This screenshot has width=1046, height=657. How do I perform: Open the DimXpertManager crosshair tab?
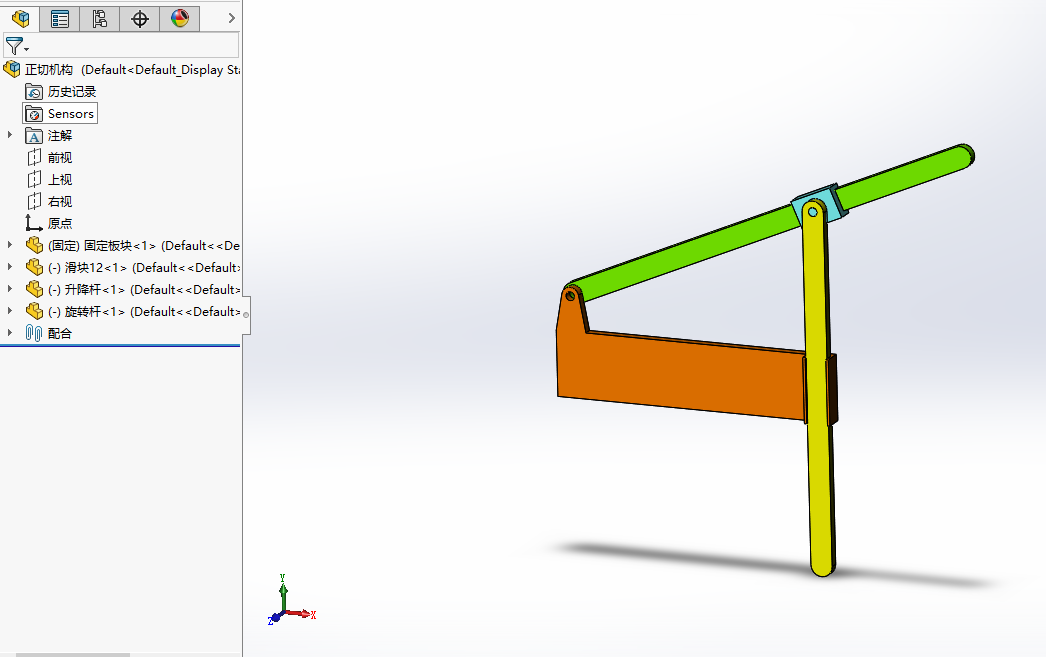139,19
